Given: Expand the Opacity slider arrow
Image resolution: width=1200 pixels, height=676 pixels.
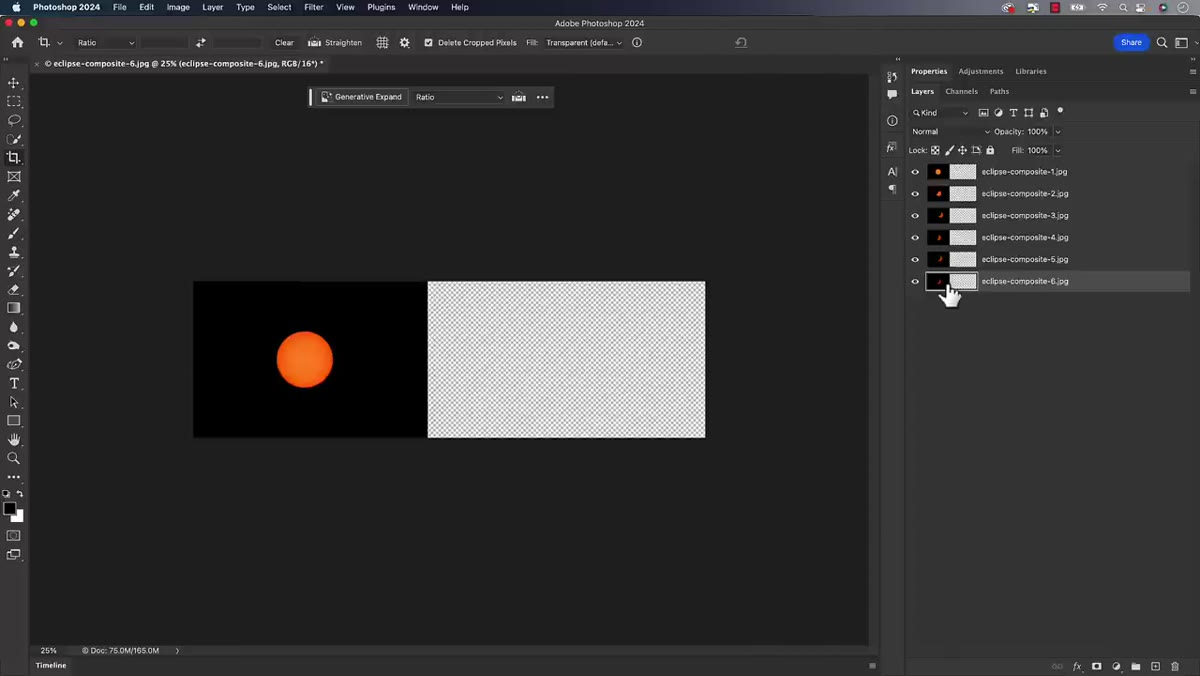Looking at the screenshot, I should pyautogui.click(x=1058, y=132).
